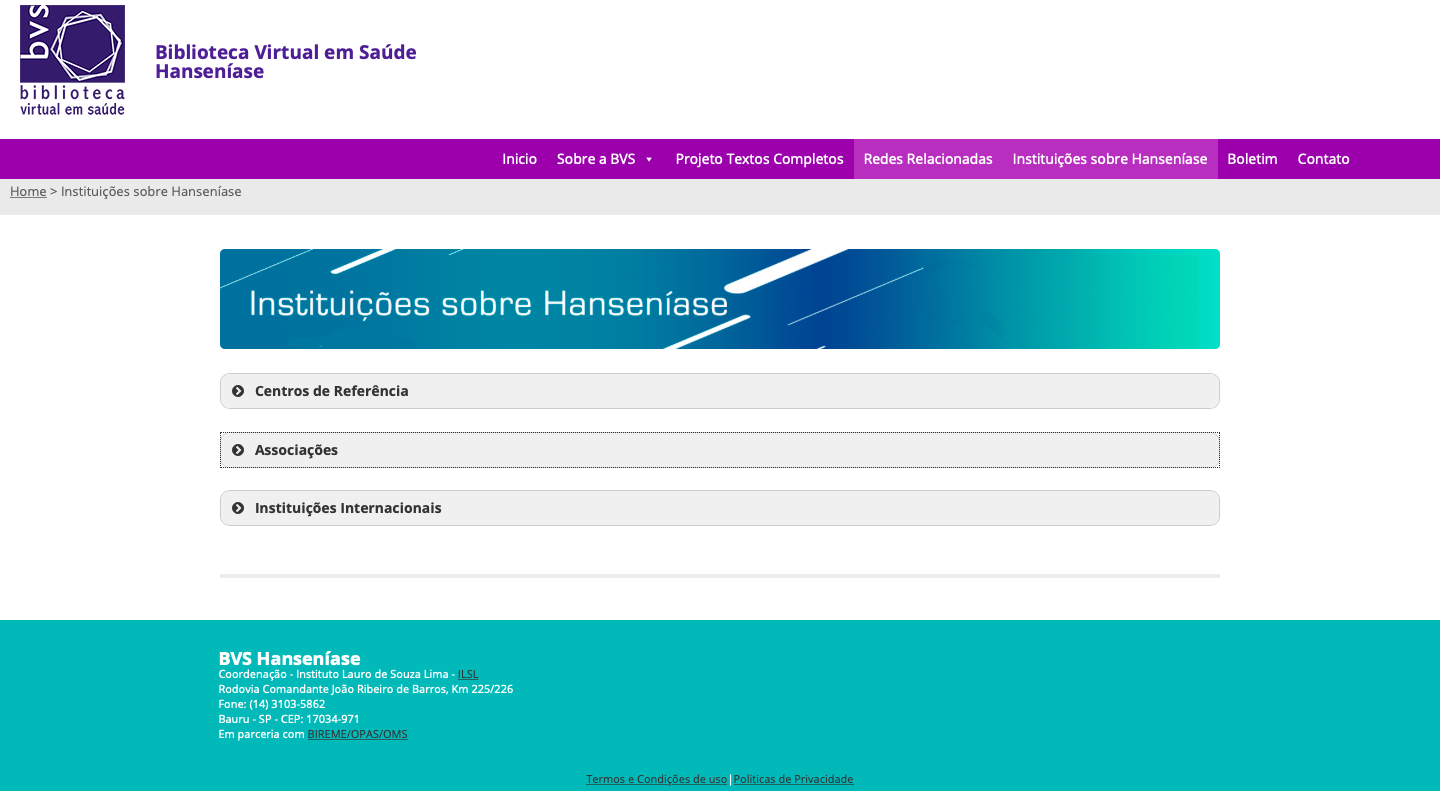Screen dimensions: 1440x791
Task: Open Projeto Textos Completos menu item
Action: (x=759, y=159)
